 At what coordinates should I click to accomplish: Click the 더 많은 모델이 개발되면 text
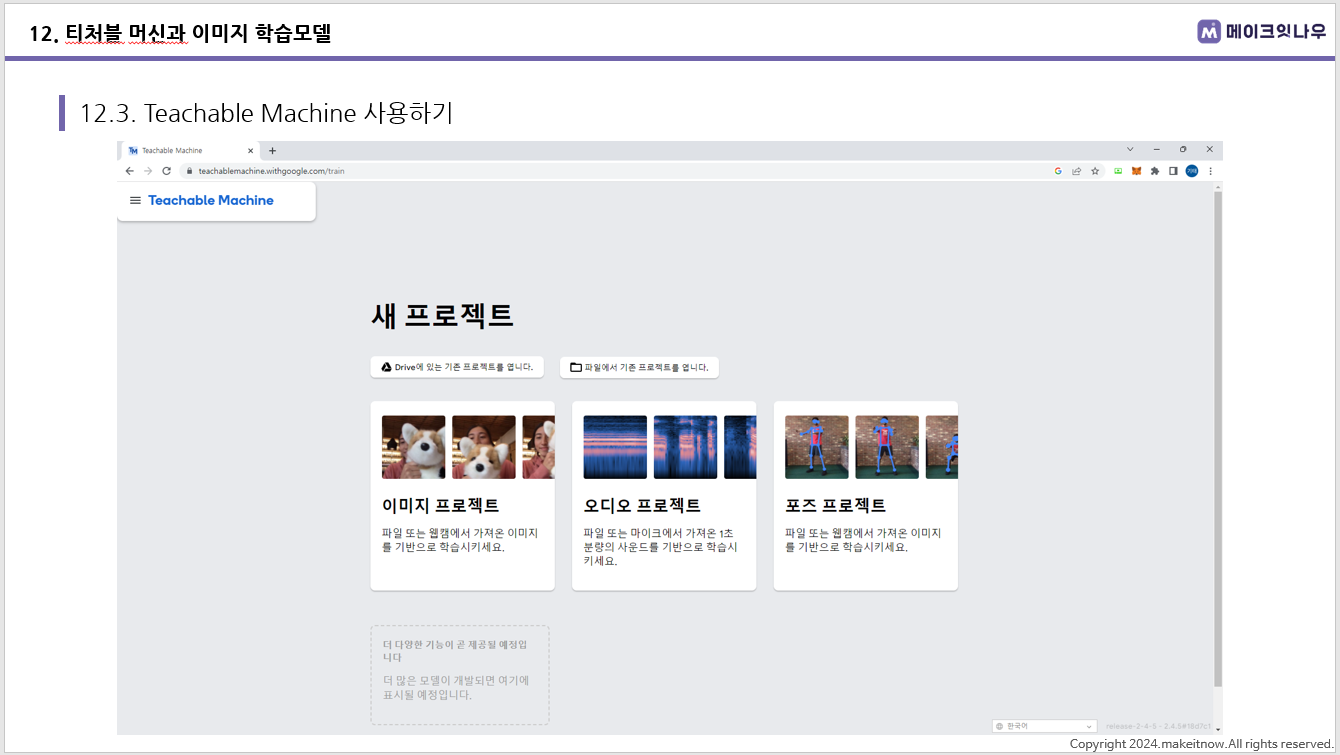456,687
